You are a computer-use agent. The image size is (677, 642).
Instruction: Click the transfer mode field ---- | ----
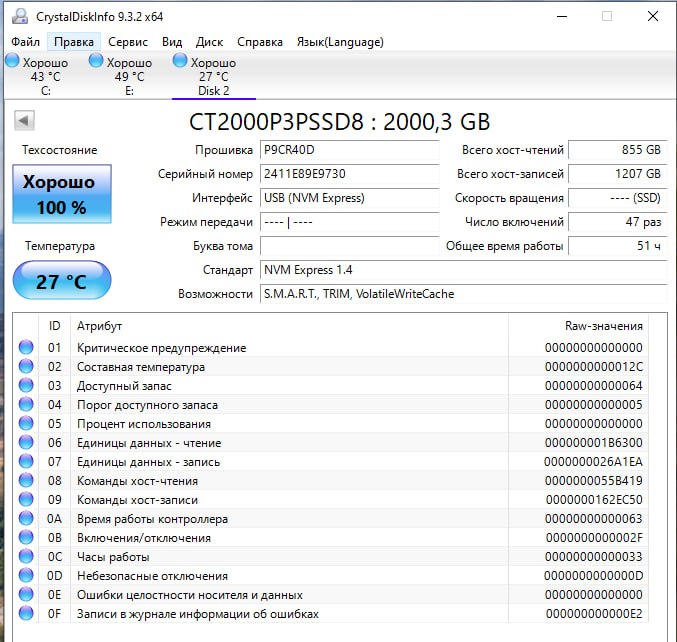tap(349, 222)
